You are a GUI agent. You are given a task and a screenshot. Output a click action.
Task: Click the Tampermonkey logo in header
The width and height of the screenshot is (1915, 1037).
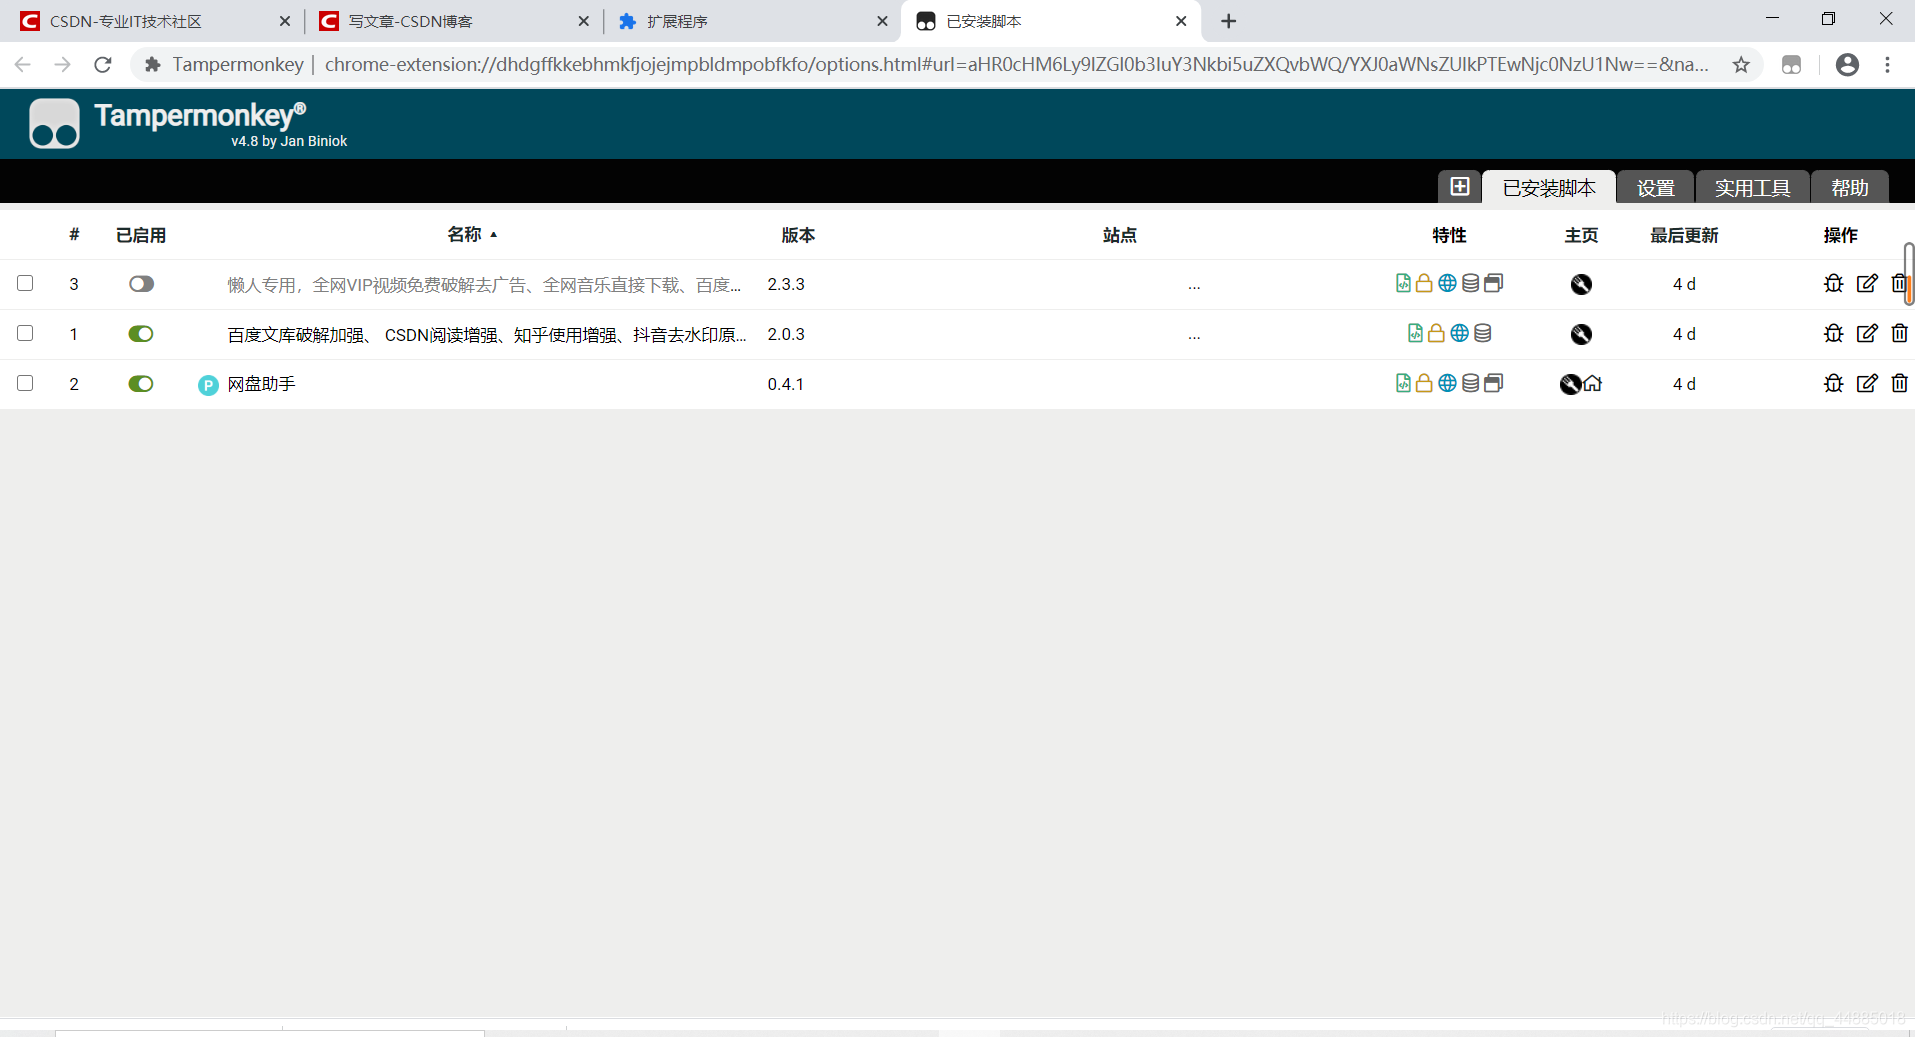54,123
